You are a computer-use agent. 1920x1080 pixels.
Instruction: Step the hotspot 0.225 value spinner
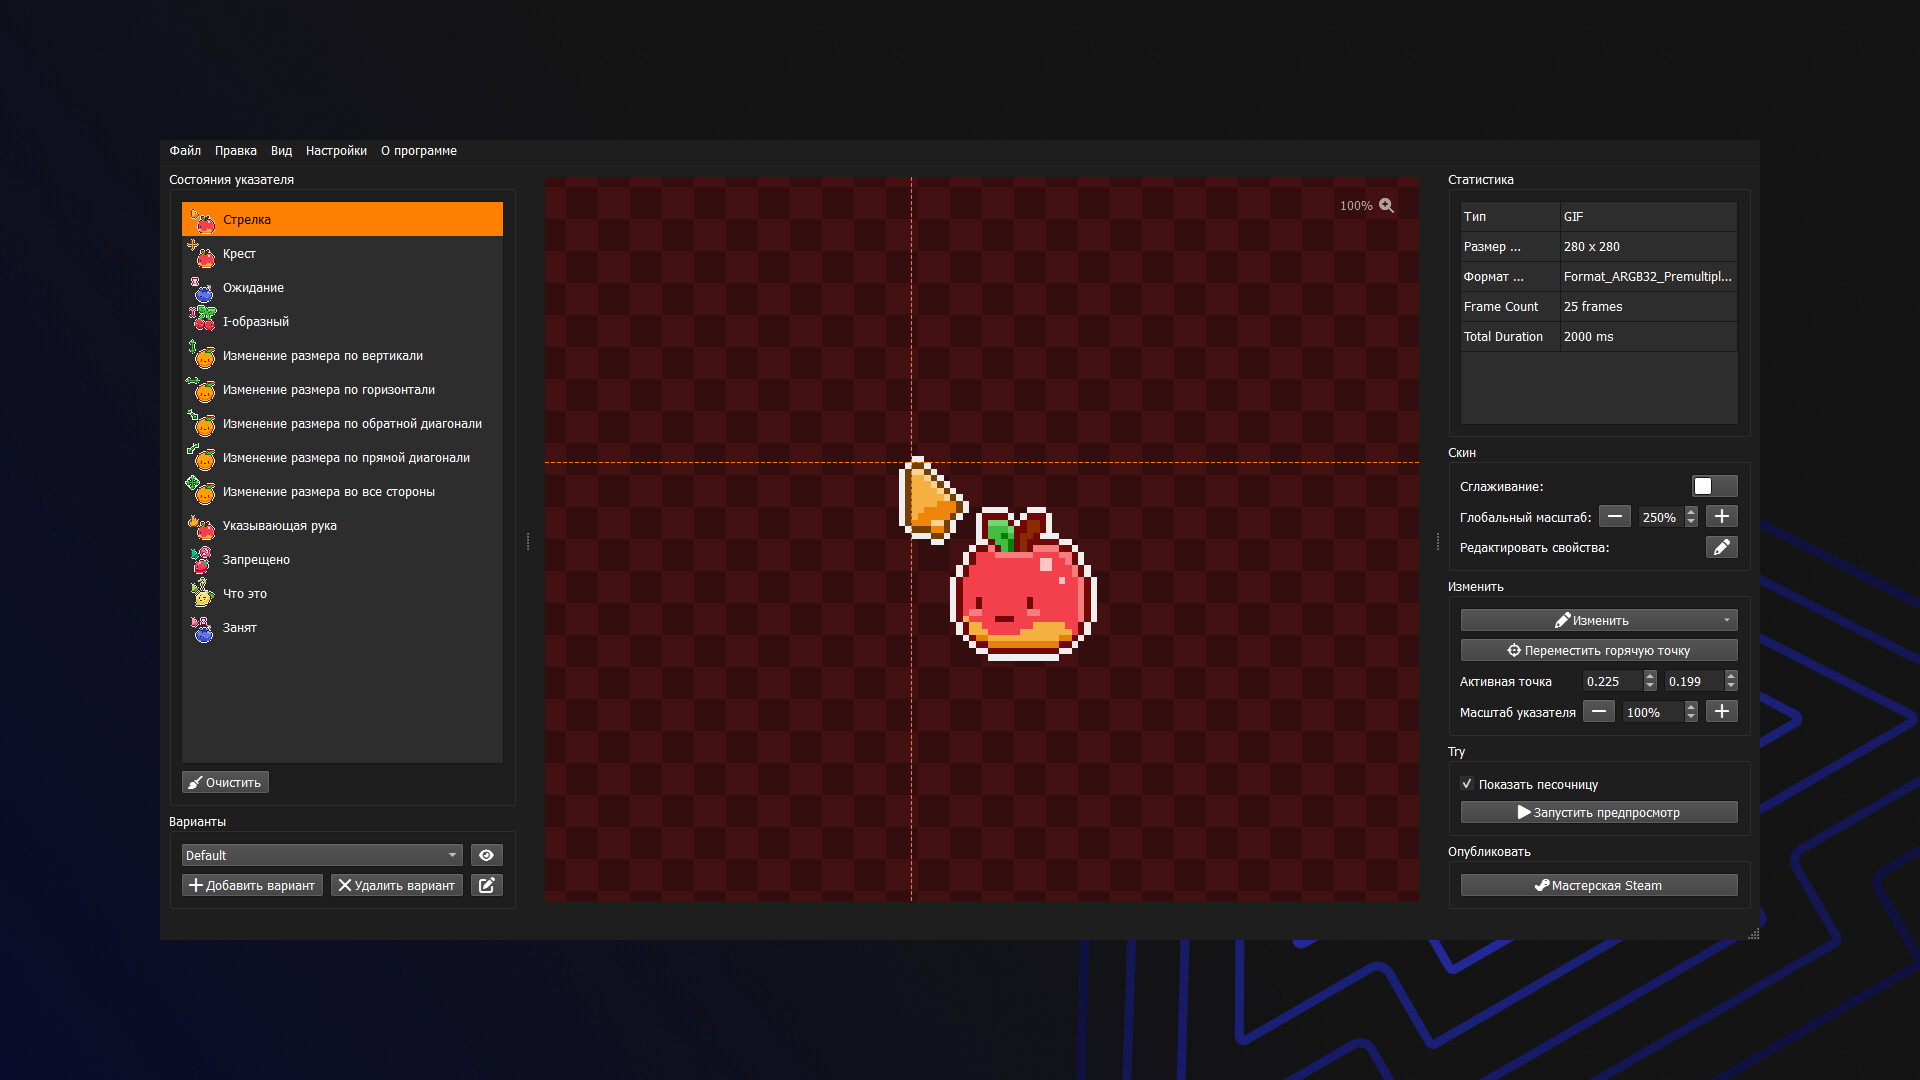1650,681
